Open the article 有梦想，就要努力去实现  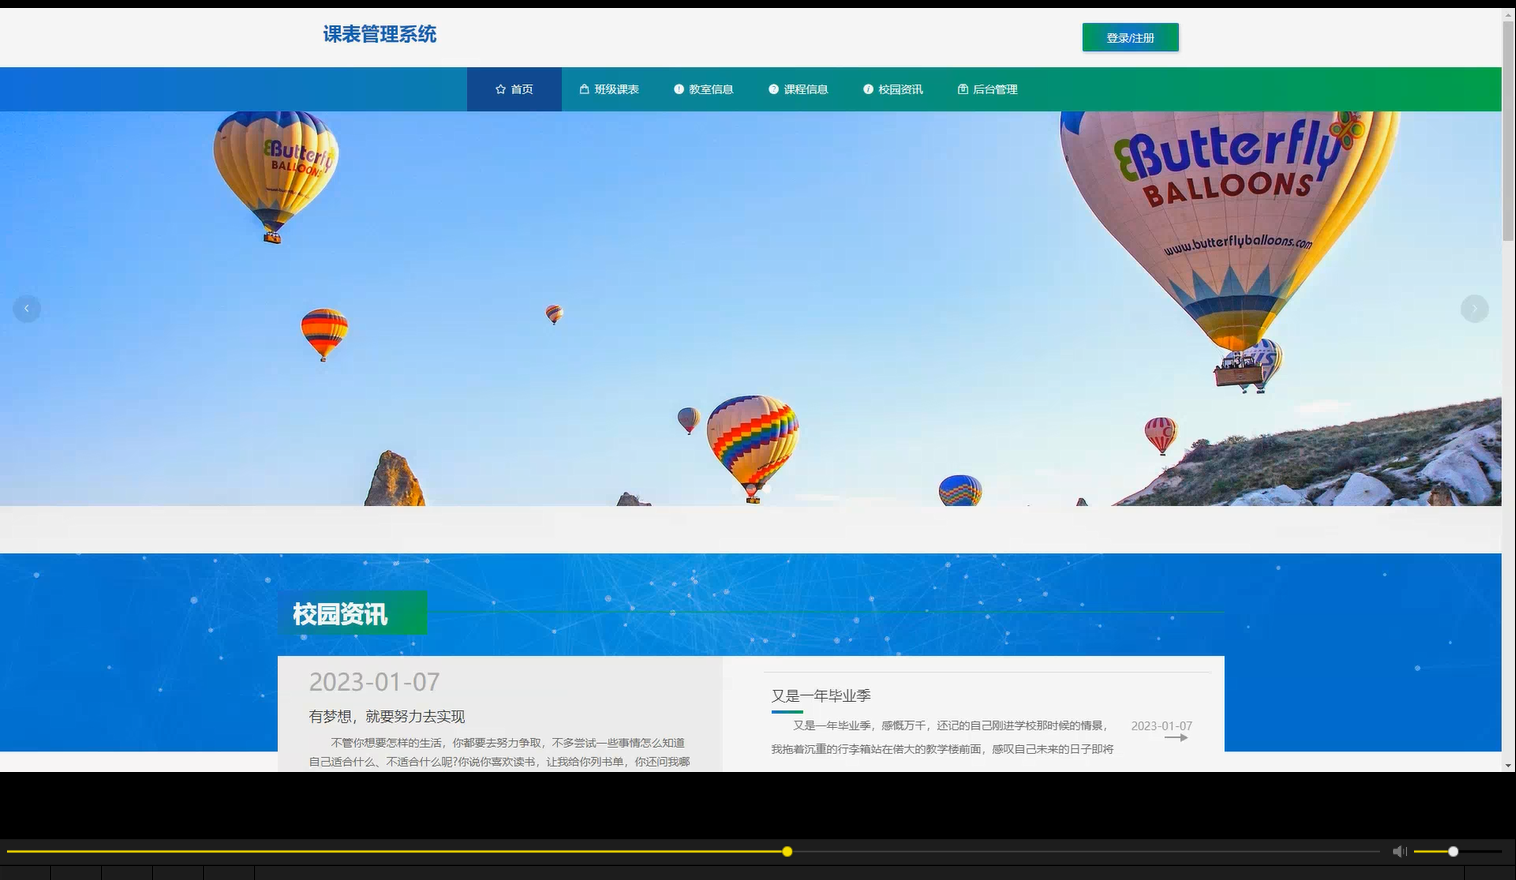390,717
